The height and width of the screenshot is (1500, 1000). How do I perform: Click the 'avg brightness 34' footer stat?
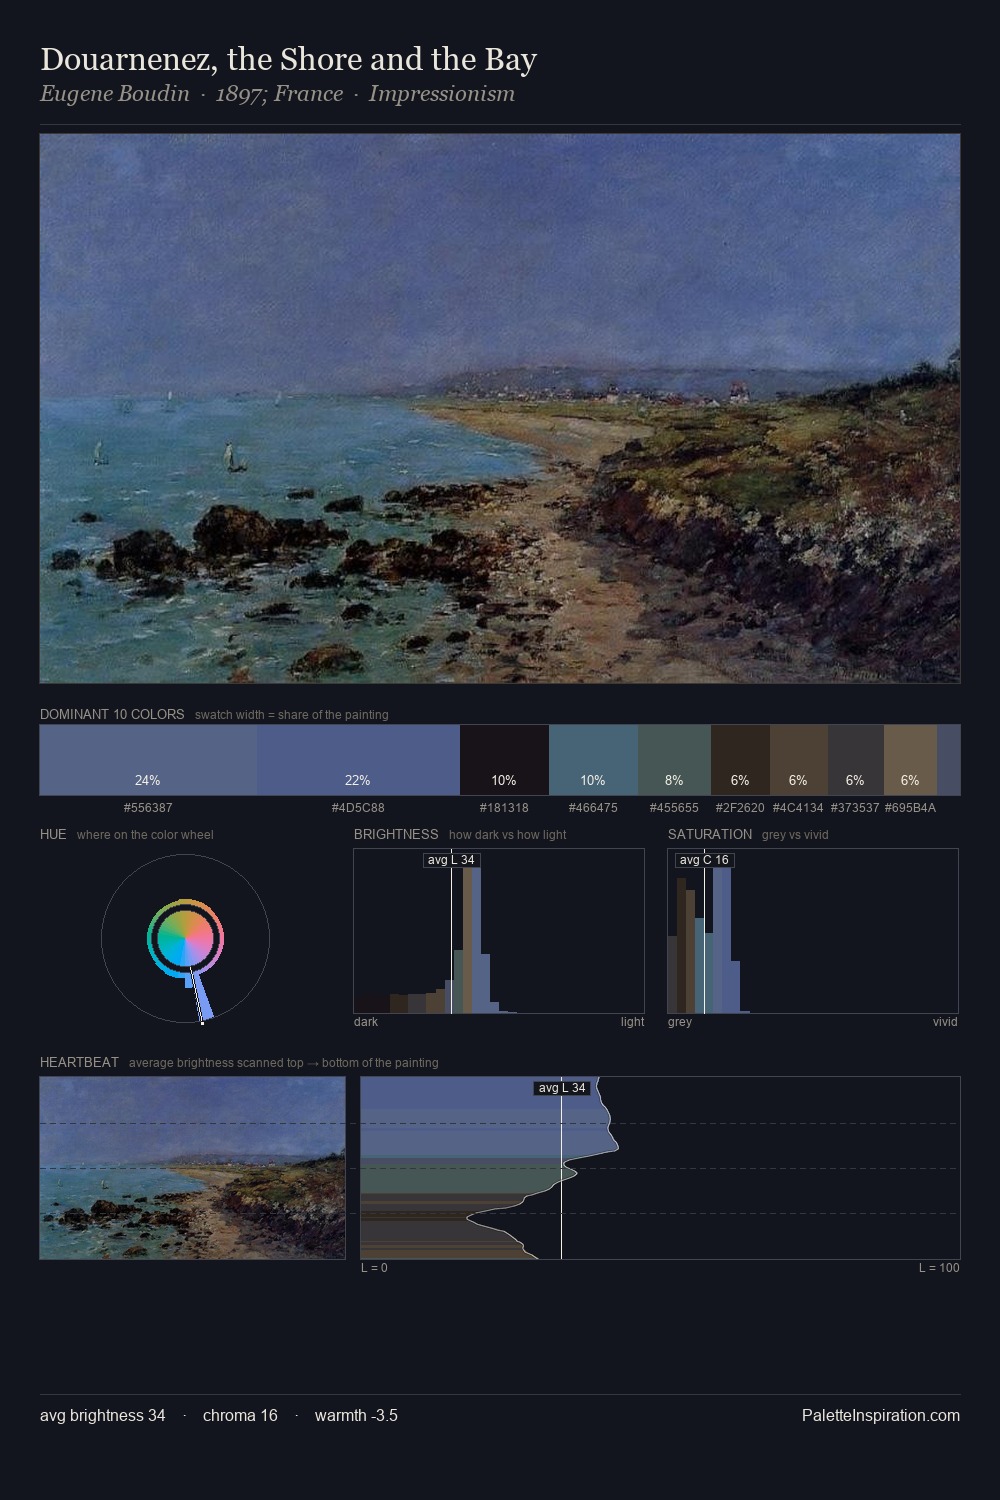pos(103,1415)
